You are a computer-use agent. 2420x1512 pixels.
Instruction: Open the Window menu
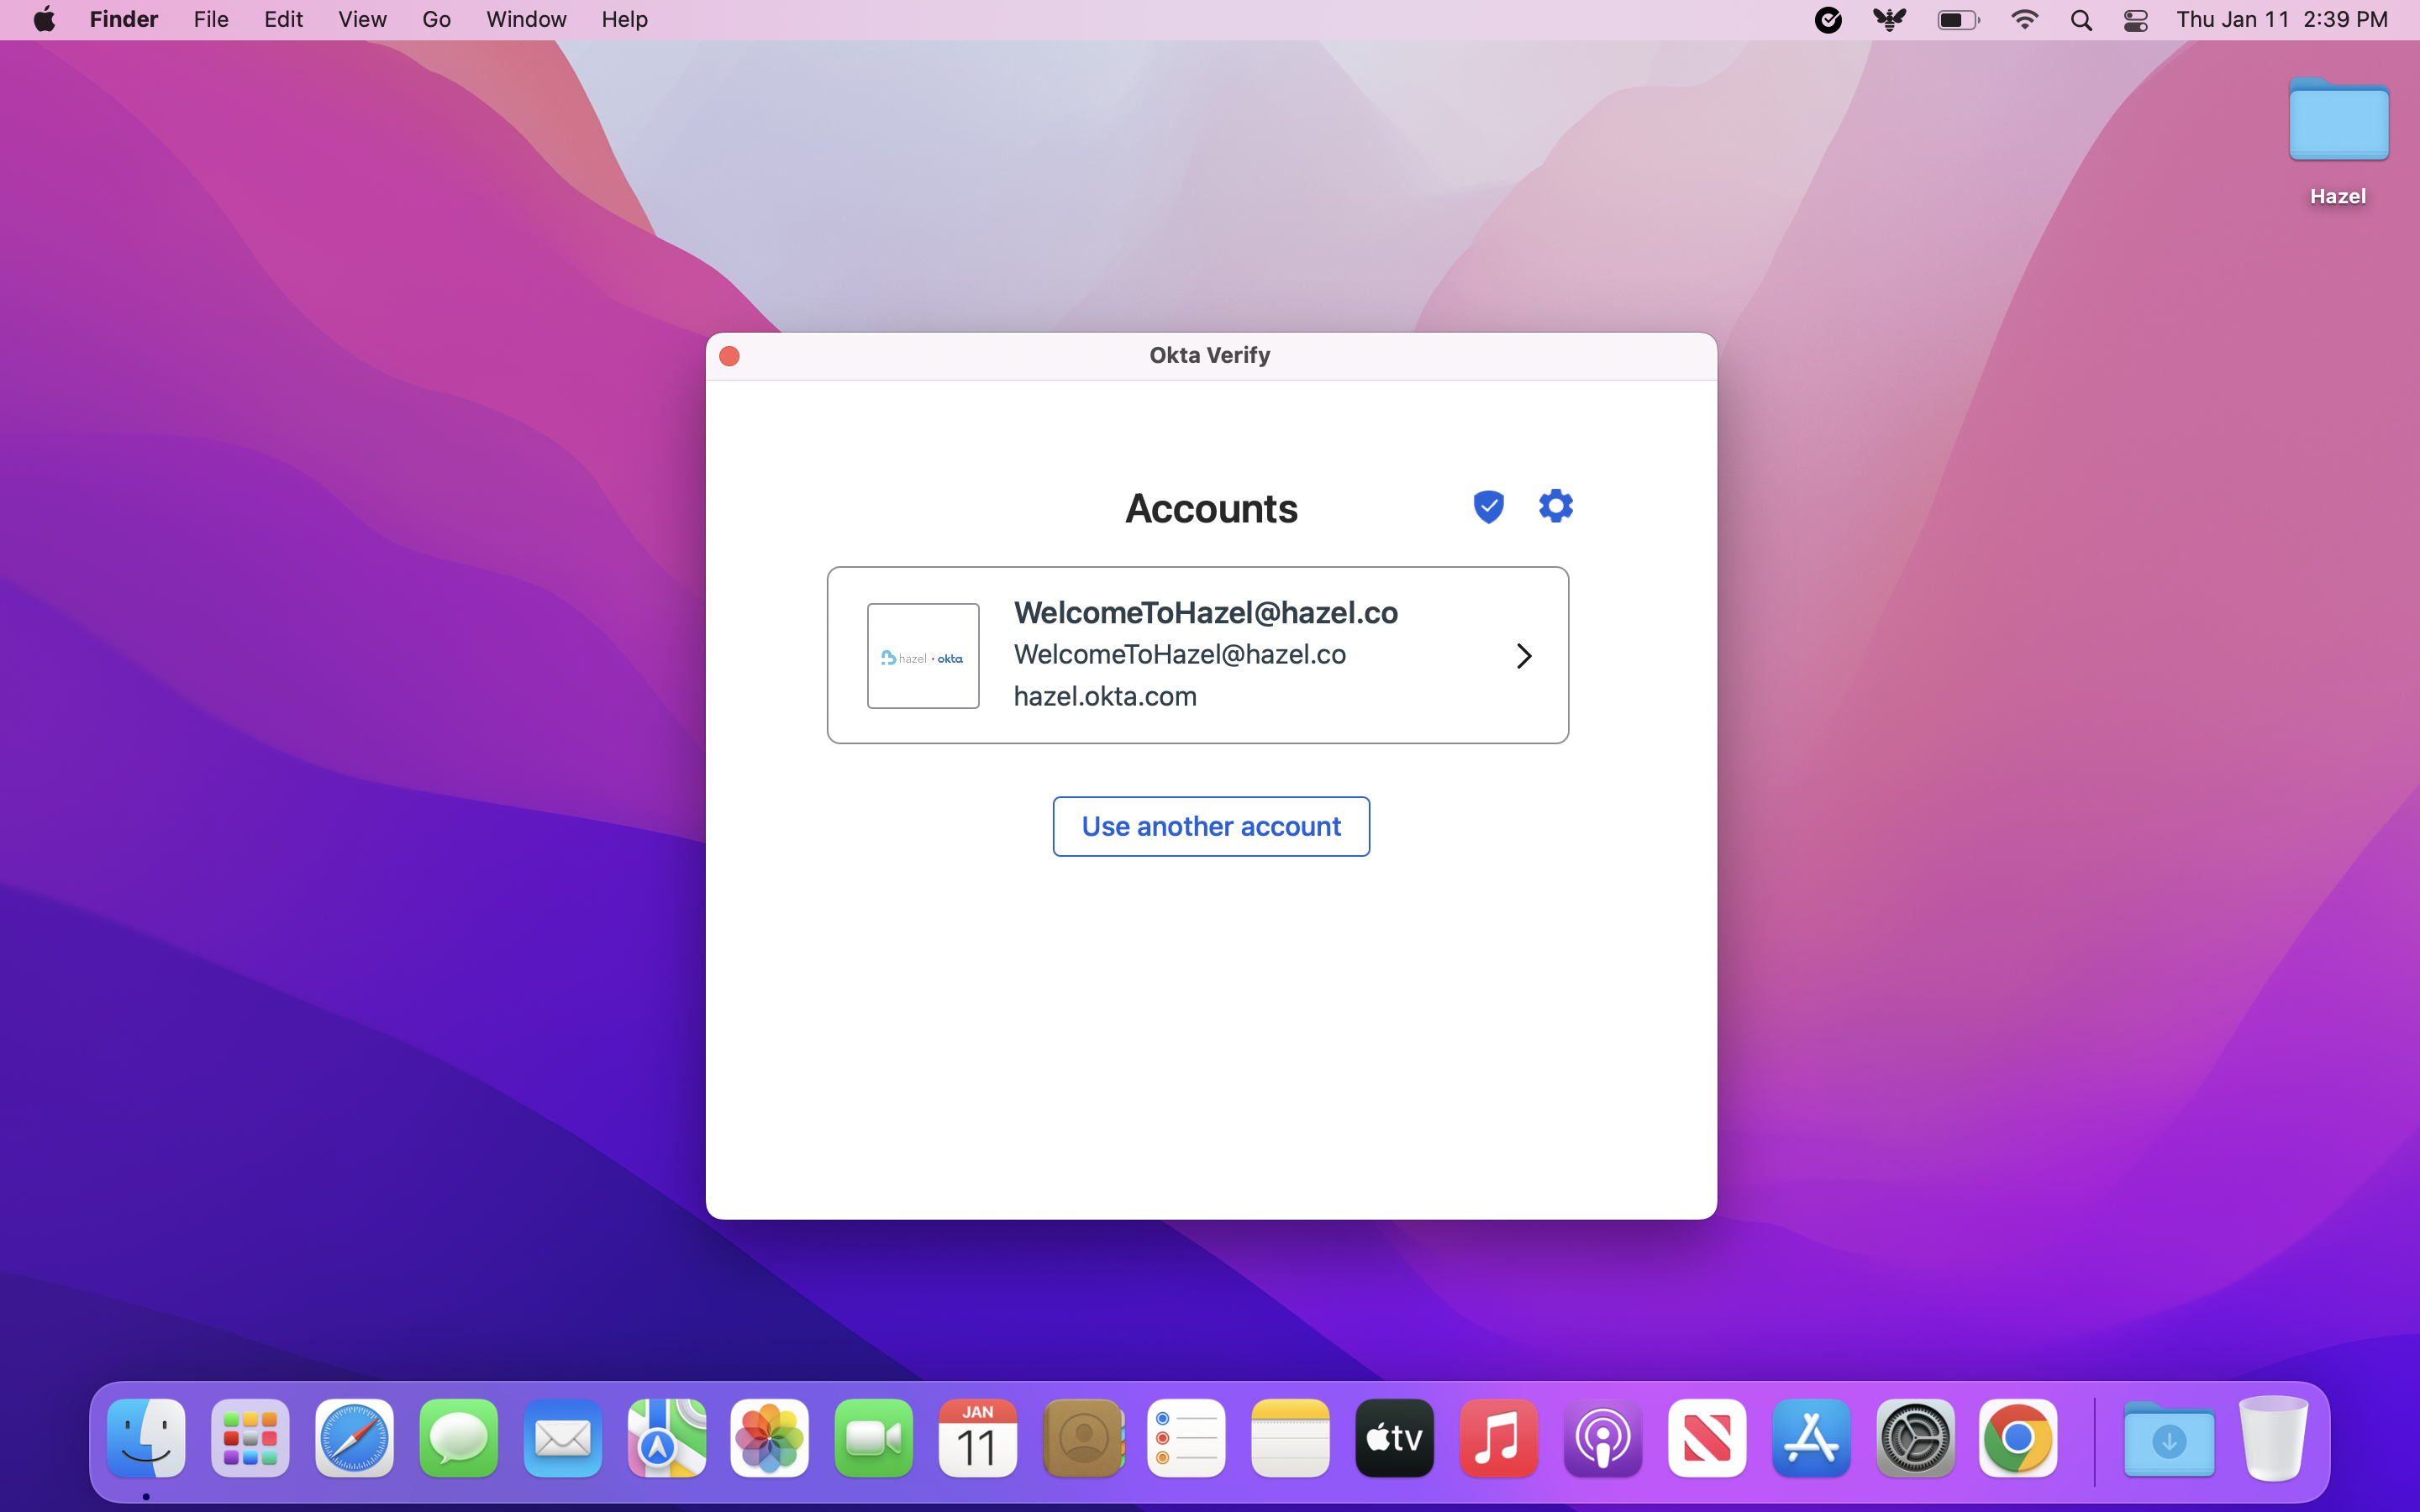pos(526,19)
